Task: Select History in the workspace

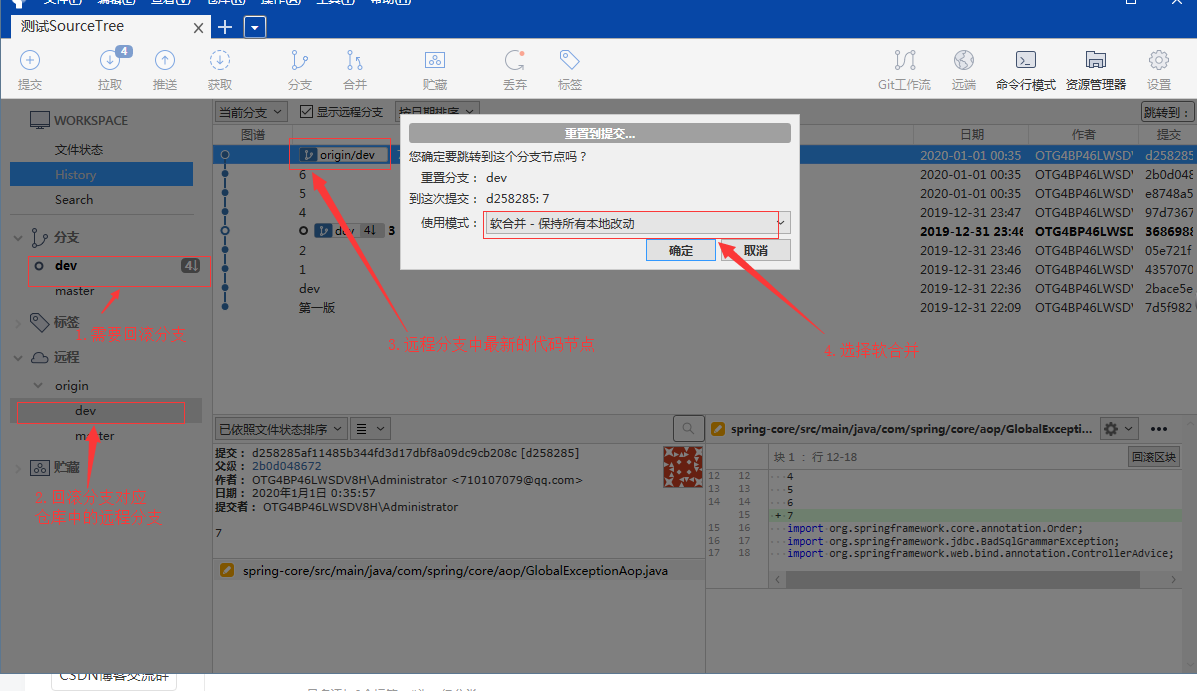Action: point(102,174)
